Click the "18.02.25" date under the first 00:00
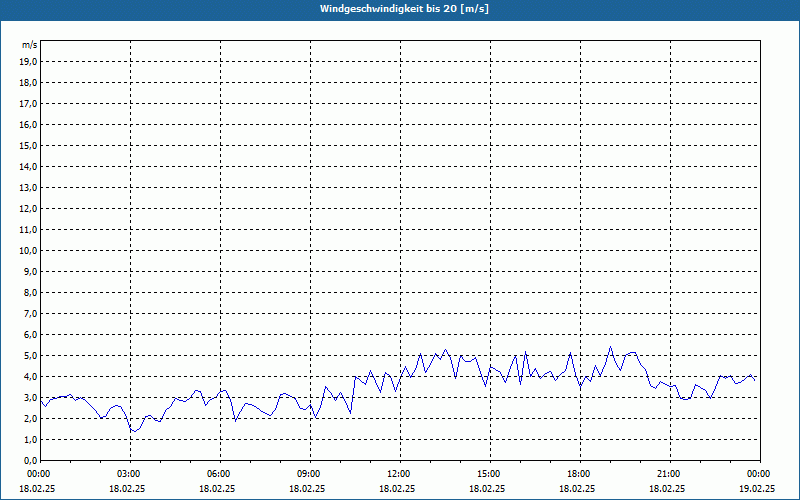 37,488
